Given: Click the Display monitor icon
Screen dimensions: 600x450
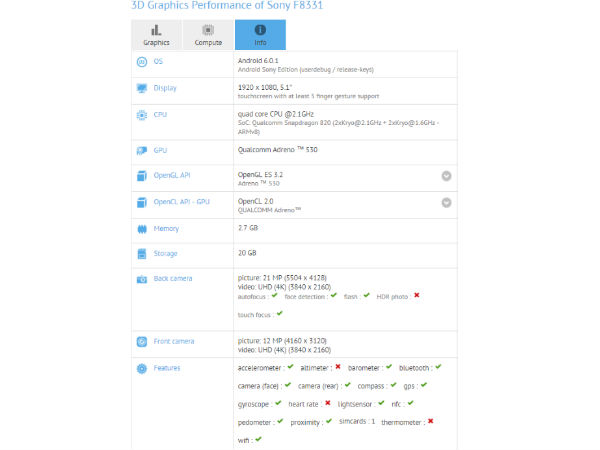Looking at the screenshot, I should click(141, 87).
